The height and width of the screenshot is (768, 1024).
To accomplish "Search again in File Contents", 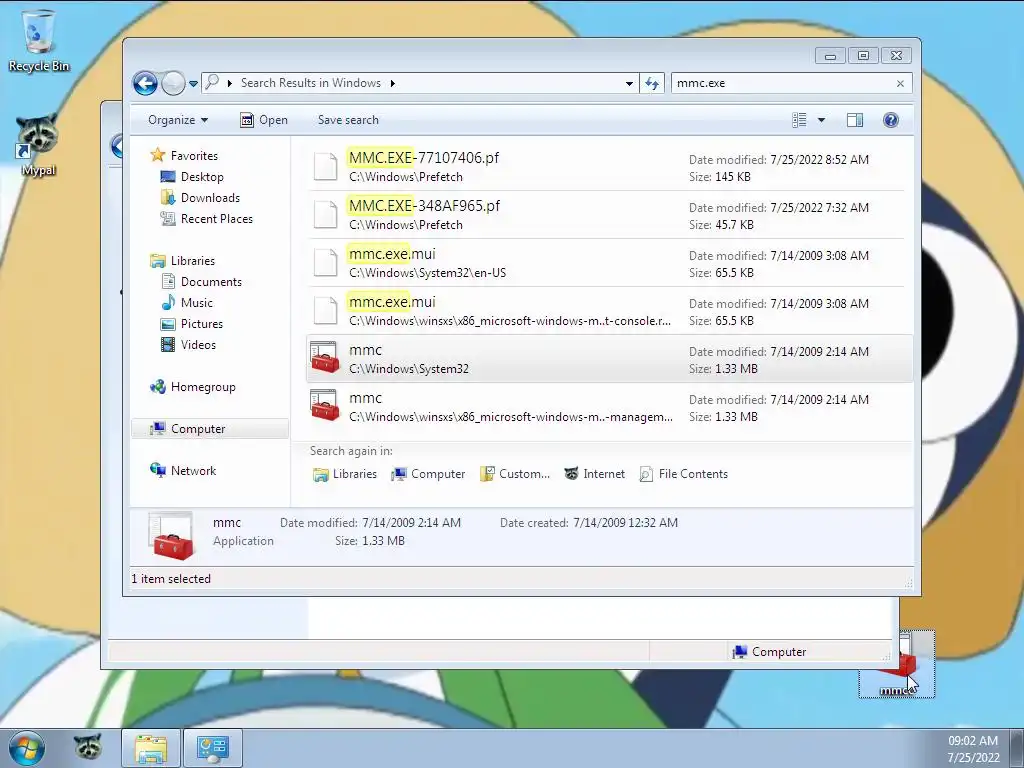I will point(683,474).
